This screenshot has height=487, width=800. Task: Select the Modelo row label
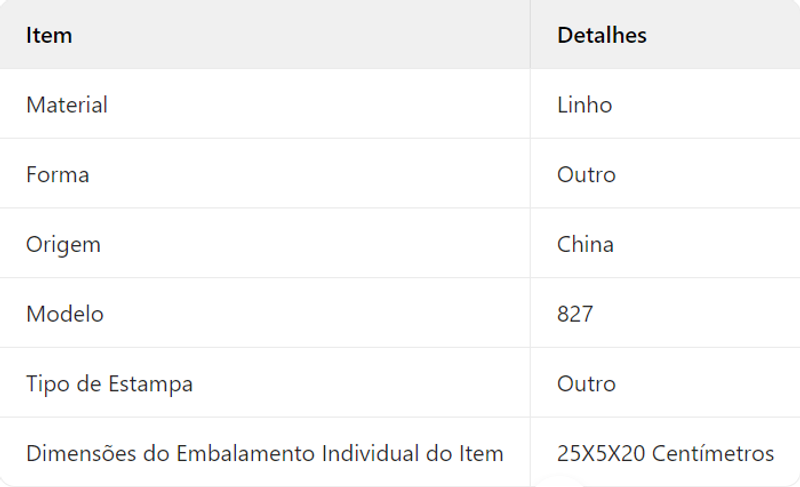pyautogui.click(x=65, y=314)
